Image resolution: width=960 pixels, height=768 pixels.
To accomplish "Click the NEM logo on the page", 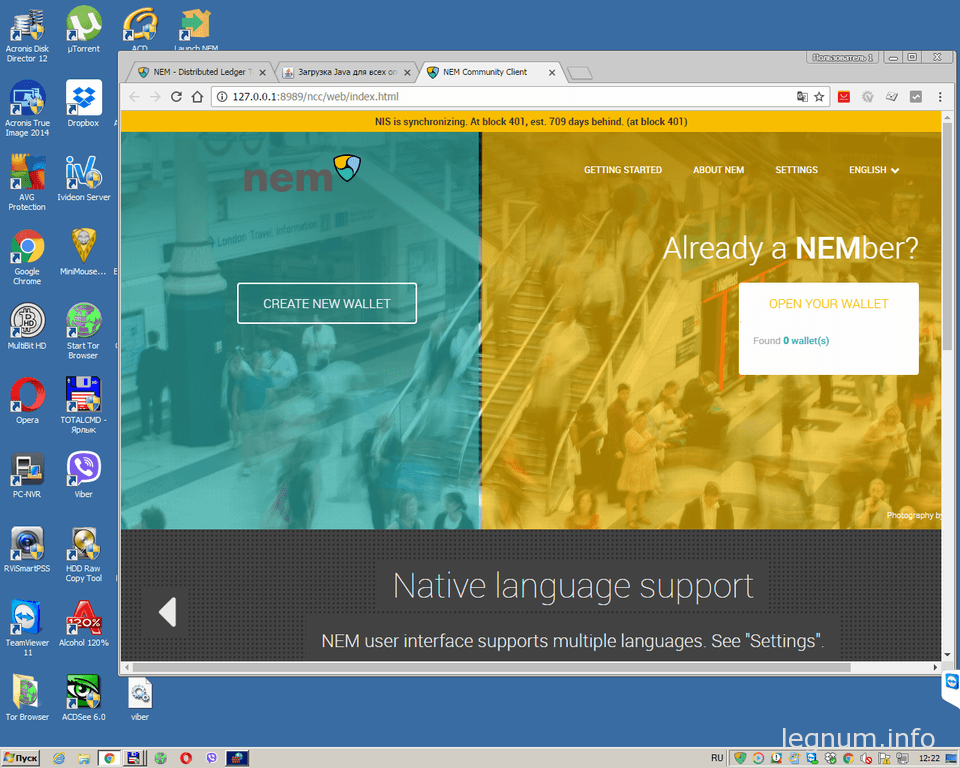I will pyautogui.click(x=302, y=174).
